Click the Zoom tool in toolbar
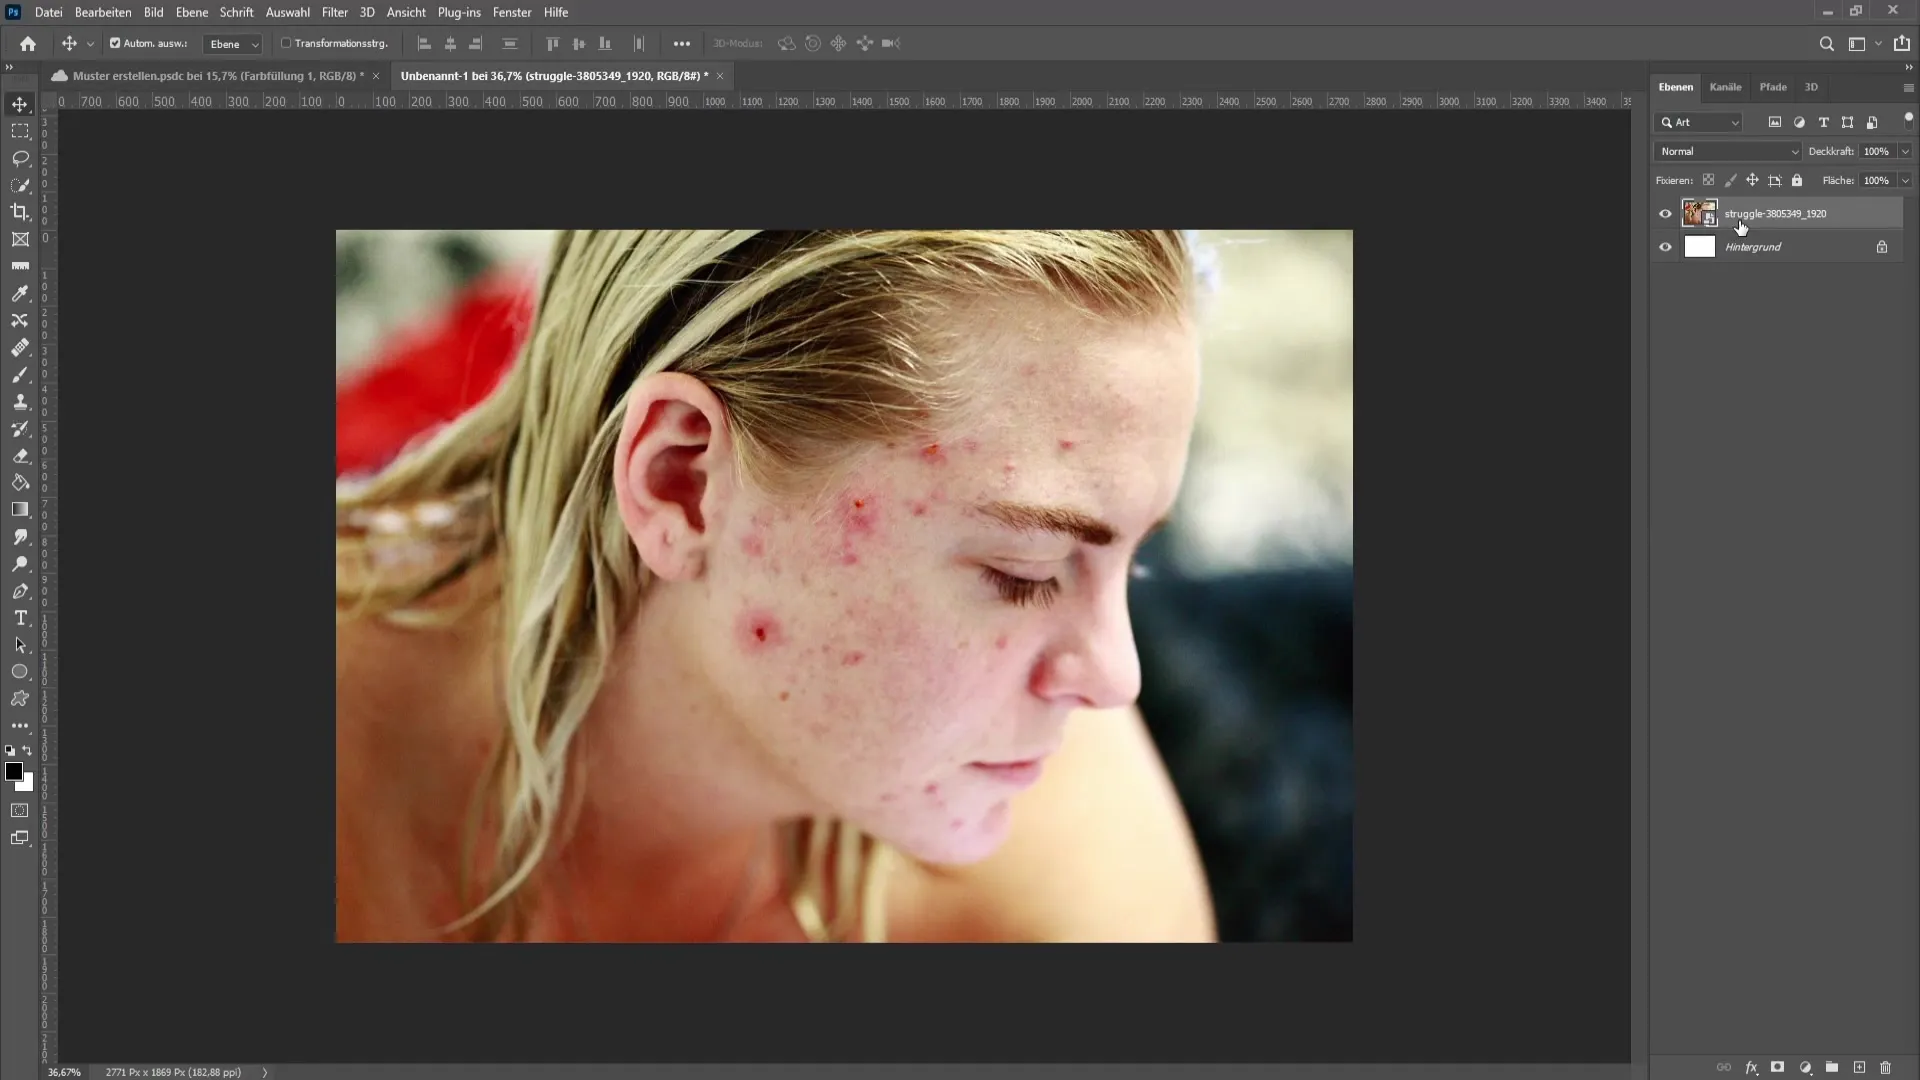The height and width of the screenshot is (1080, 1920). click(x=21, y=564)
